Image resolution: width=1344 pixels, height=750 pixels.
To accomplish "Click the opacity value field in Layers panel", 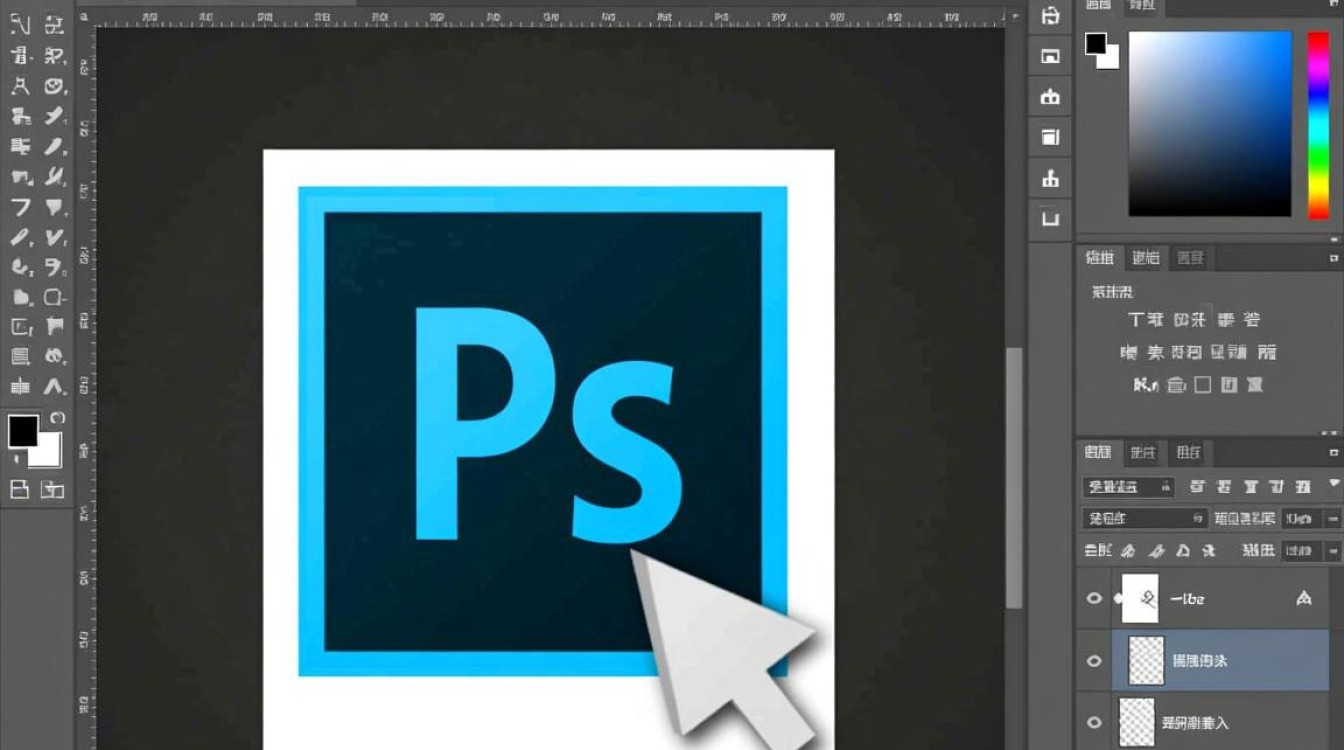I will pyautogui.click(x=1300, y=519).
